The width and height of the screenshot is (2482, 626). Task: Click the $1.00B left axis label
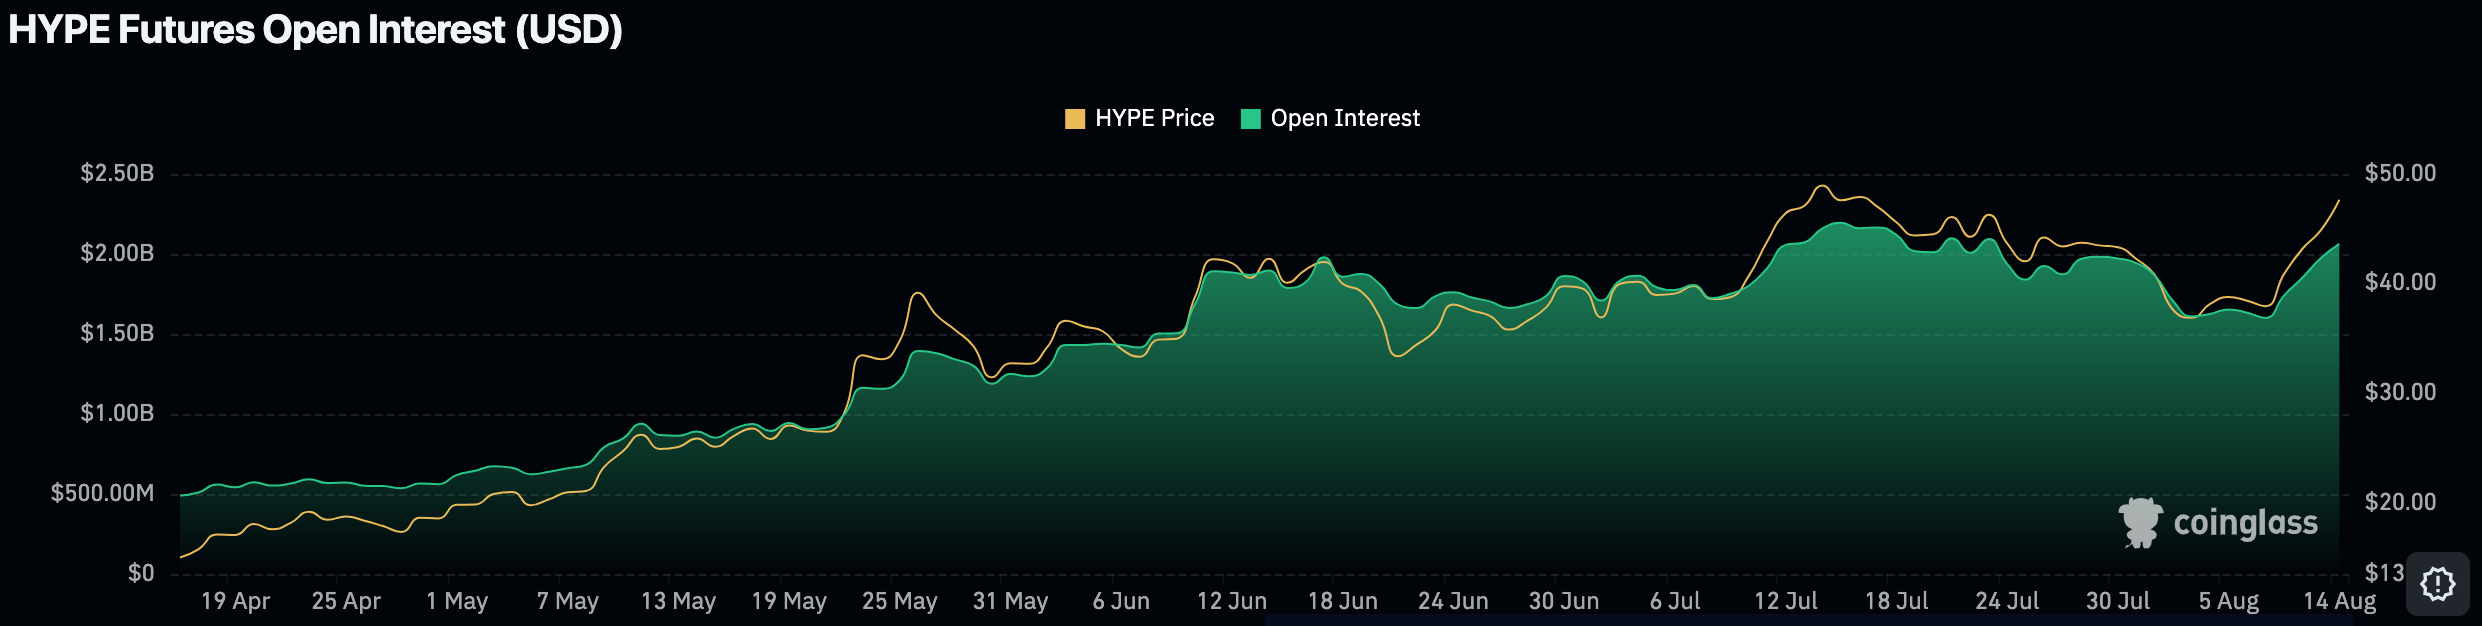pos(117,413)
